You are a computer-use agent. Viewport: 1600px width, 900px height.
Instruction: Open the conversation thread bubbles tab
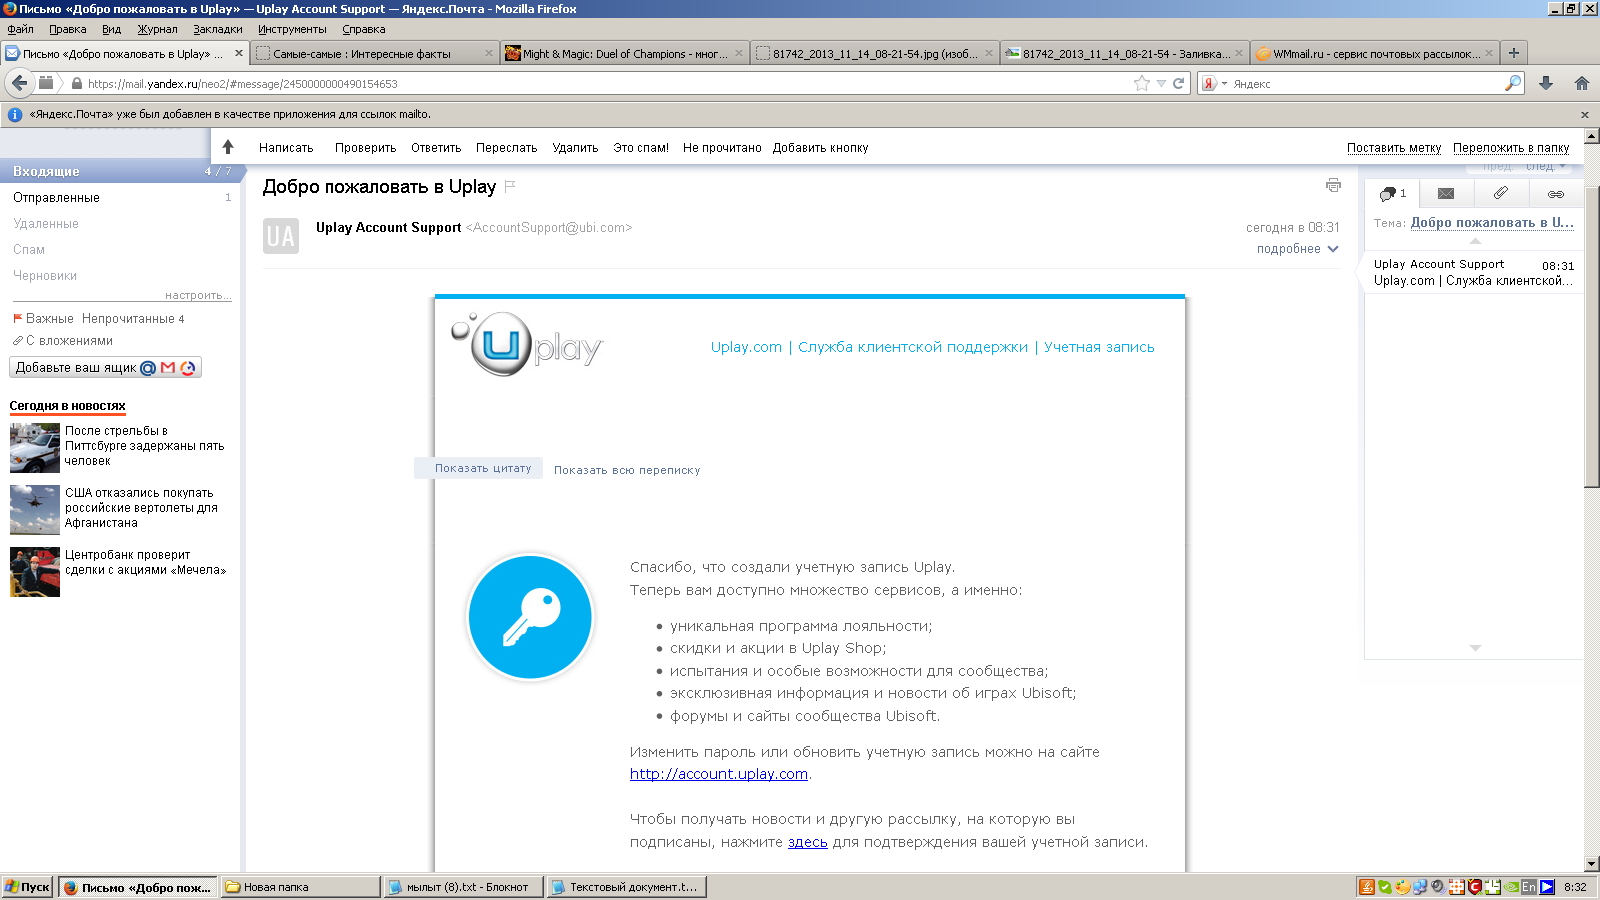[1392, 193]
